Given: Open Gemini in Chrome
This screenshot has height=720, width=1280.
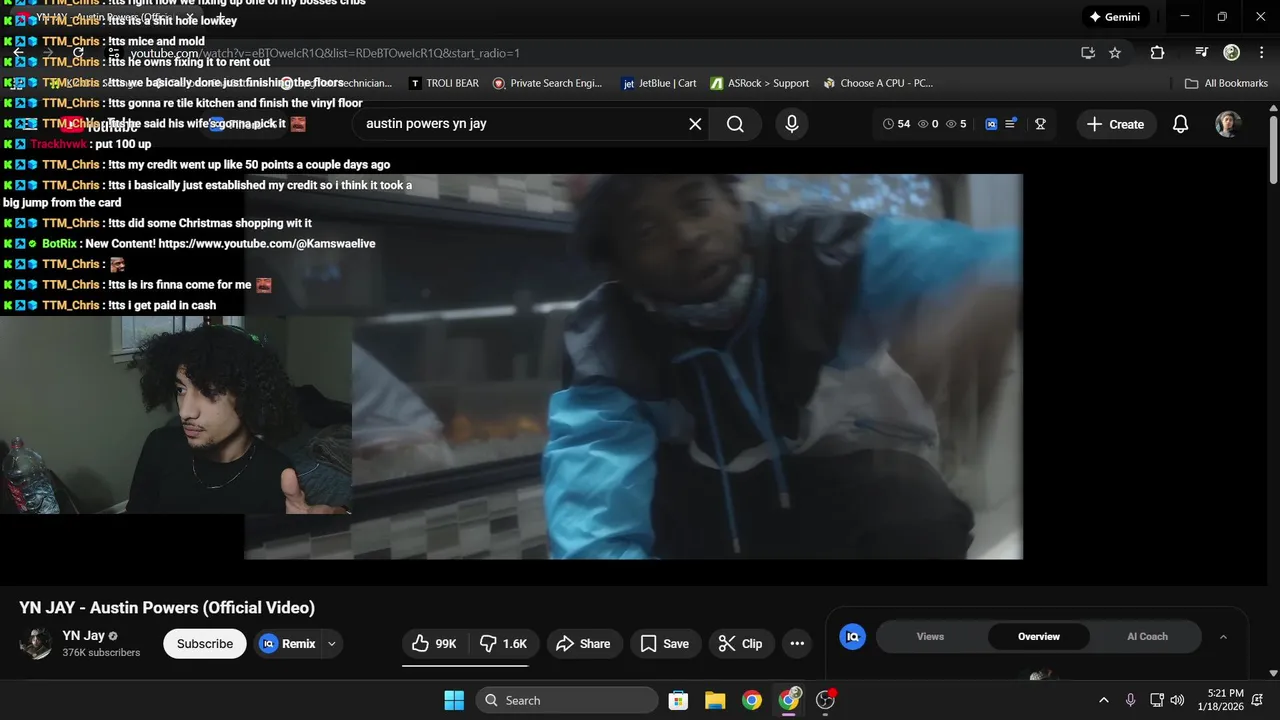Looking at the screenshot, I should coord(1115,17).
